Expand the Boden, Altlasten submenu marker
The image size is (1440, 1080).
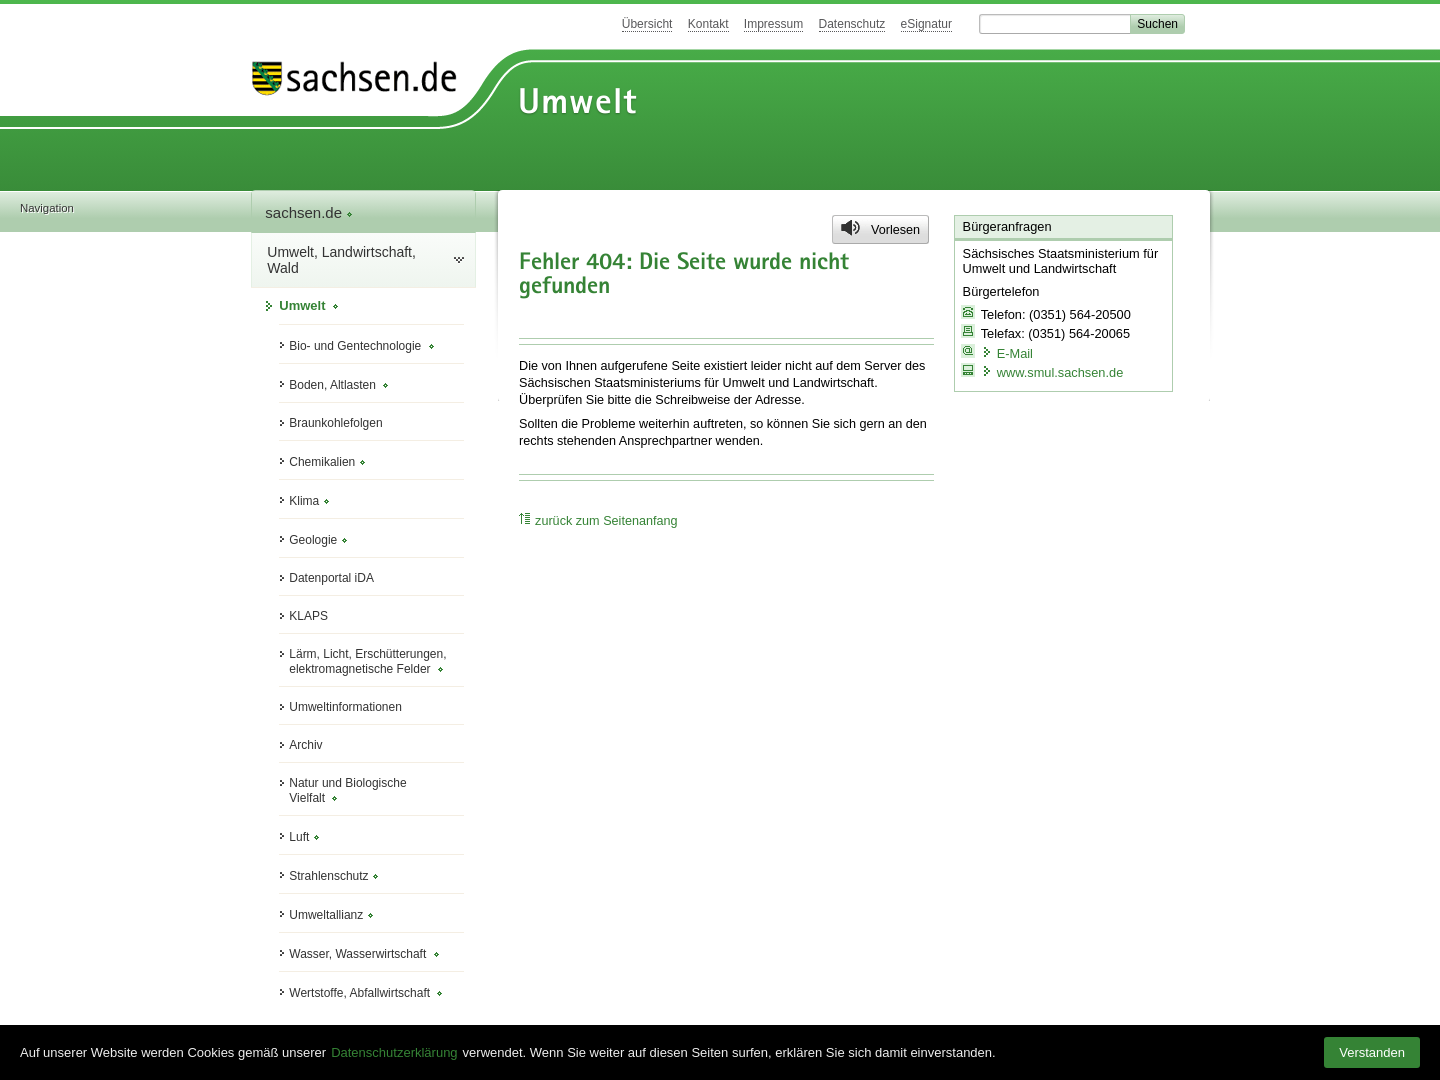(385, 386)
